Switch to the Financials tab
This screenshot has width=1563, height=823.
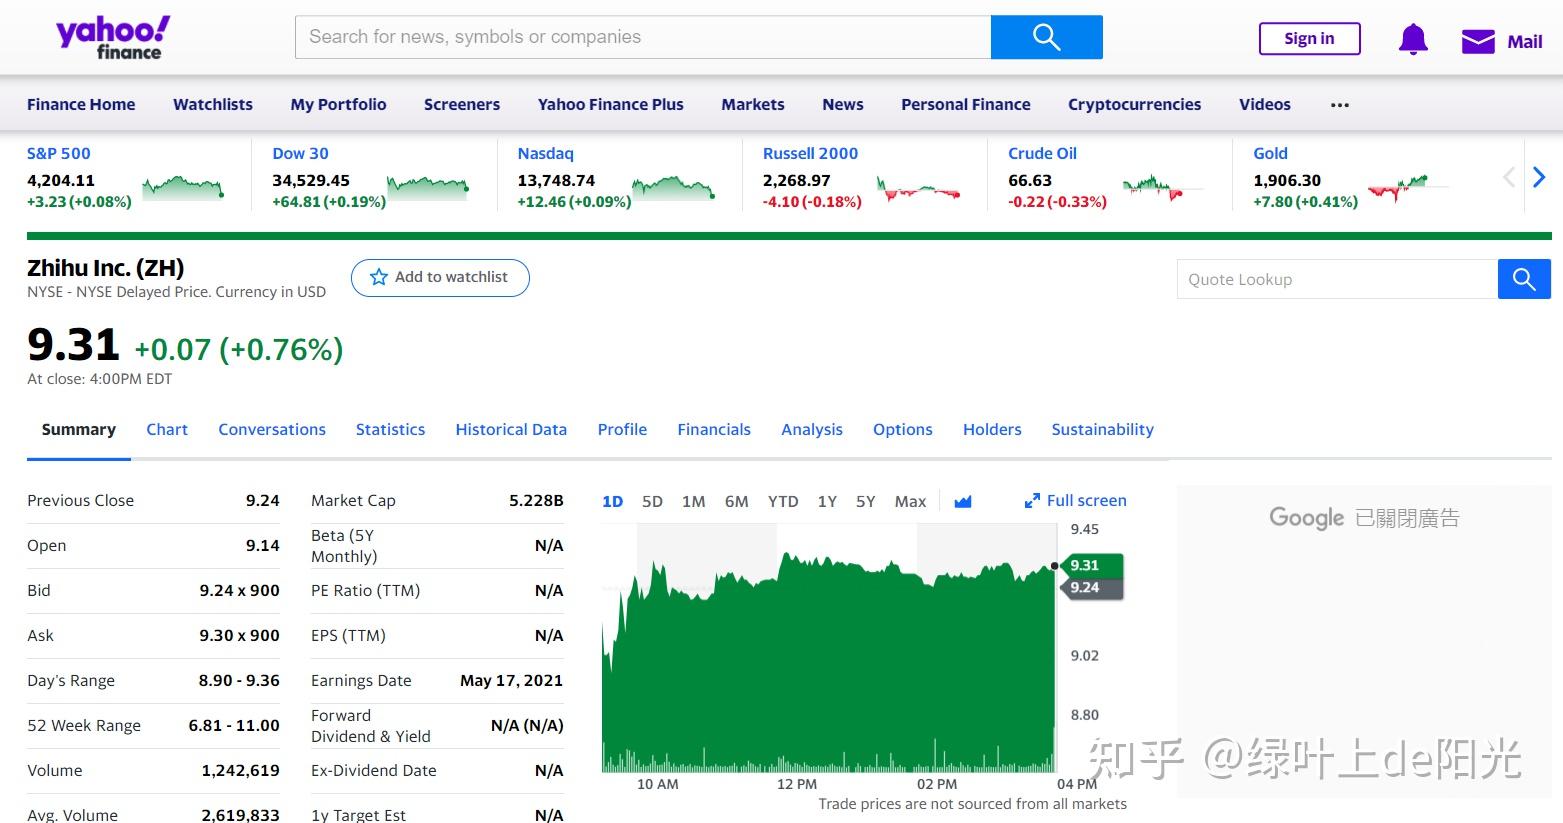coord(714,429)
